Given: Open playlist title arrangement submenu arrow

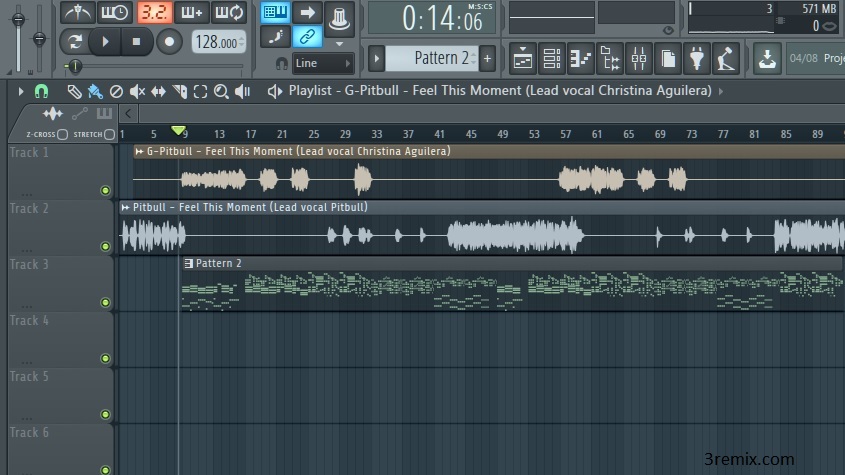Looking at the screenshot, I should tap(721, 91).
